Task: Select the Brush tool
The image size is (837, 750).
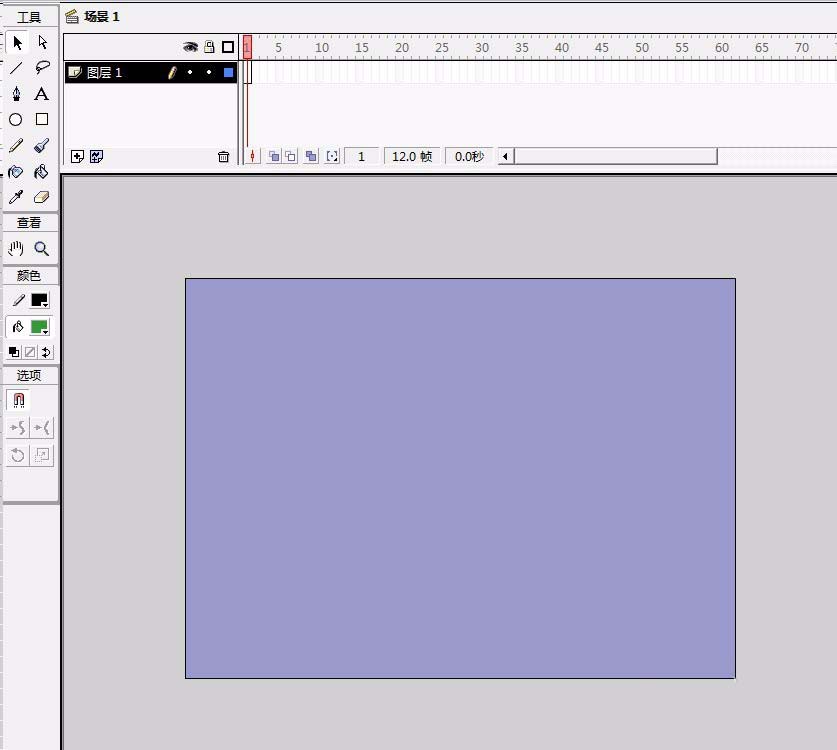Action: pyautogui.click(x=42, y=145)
